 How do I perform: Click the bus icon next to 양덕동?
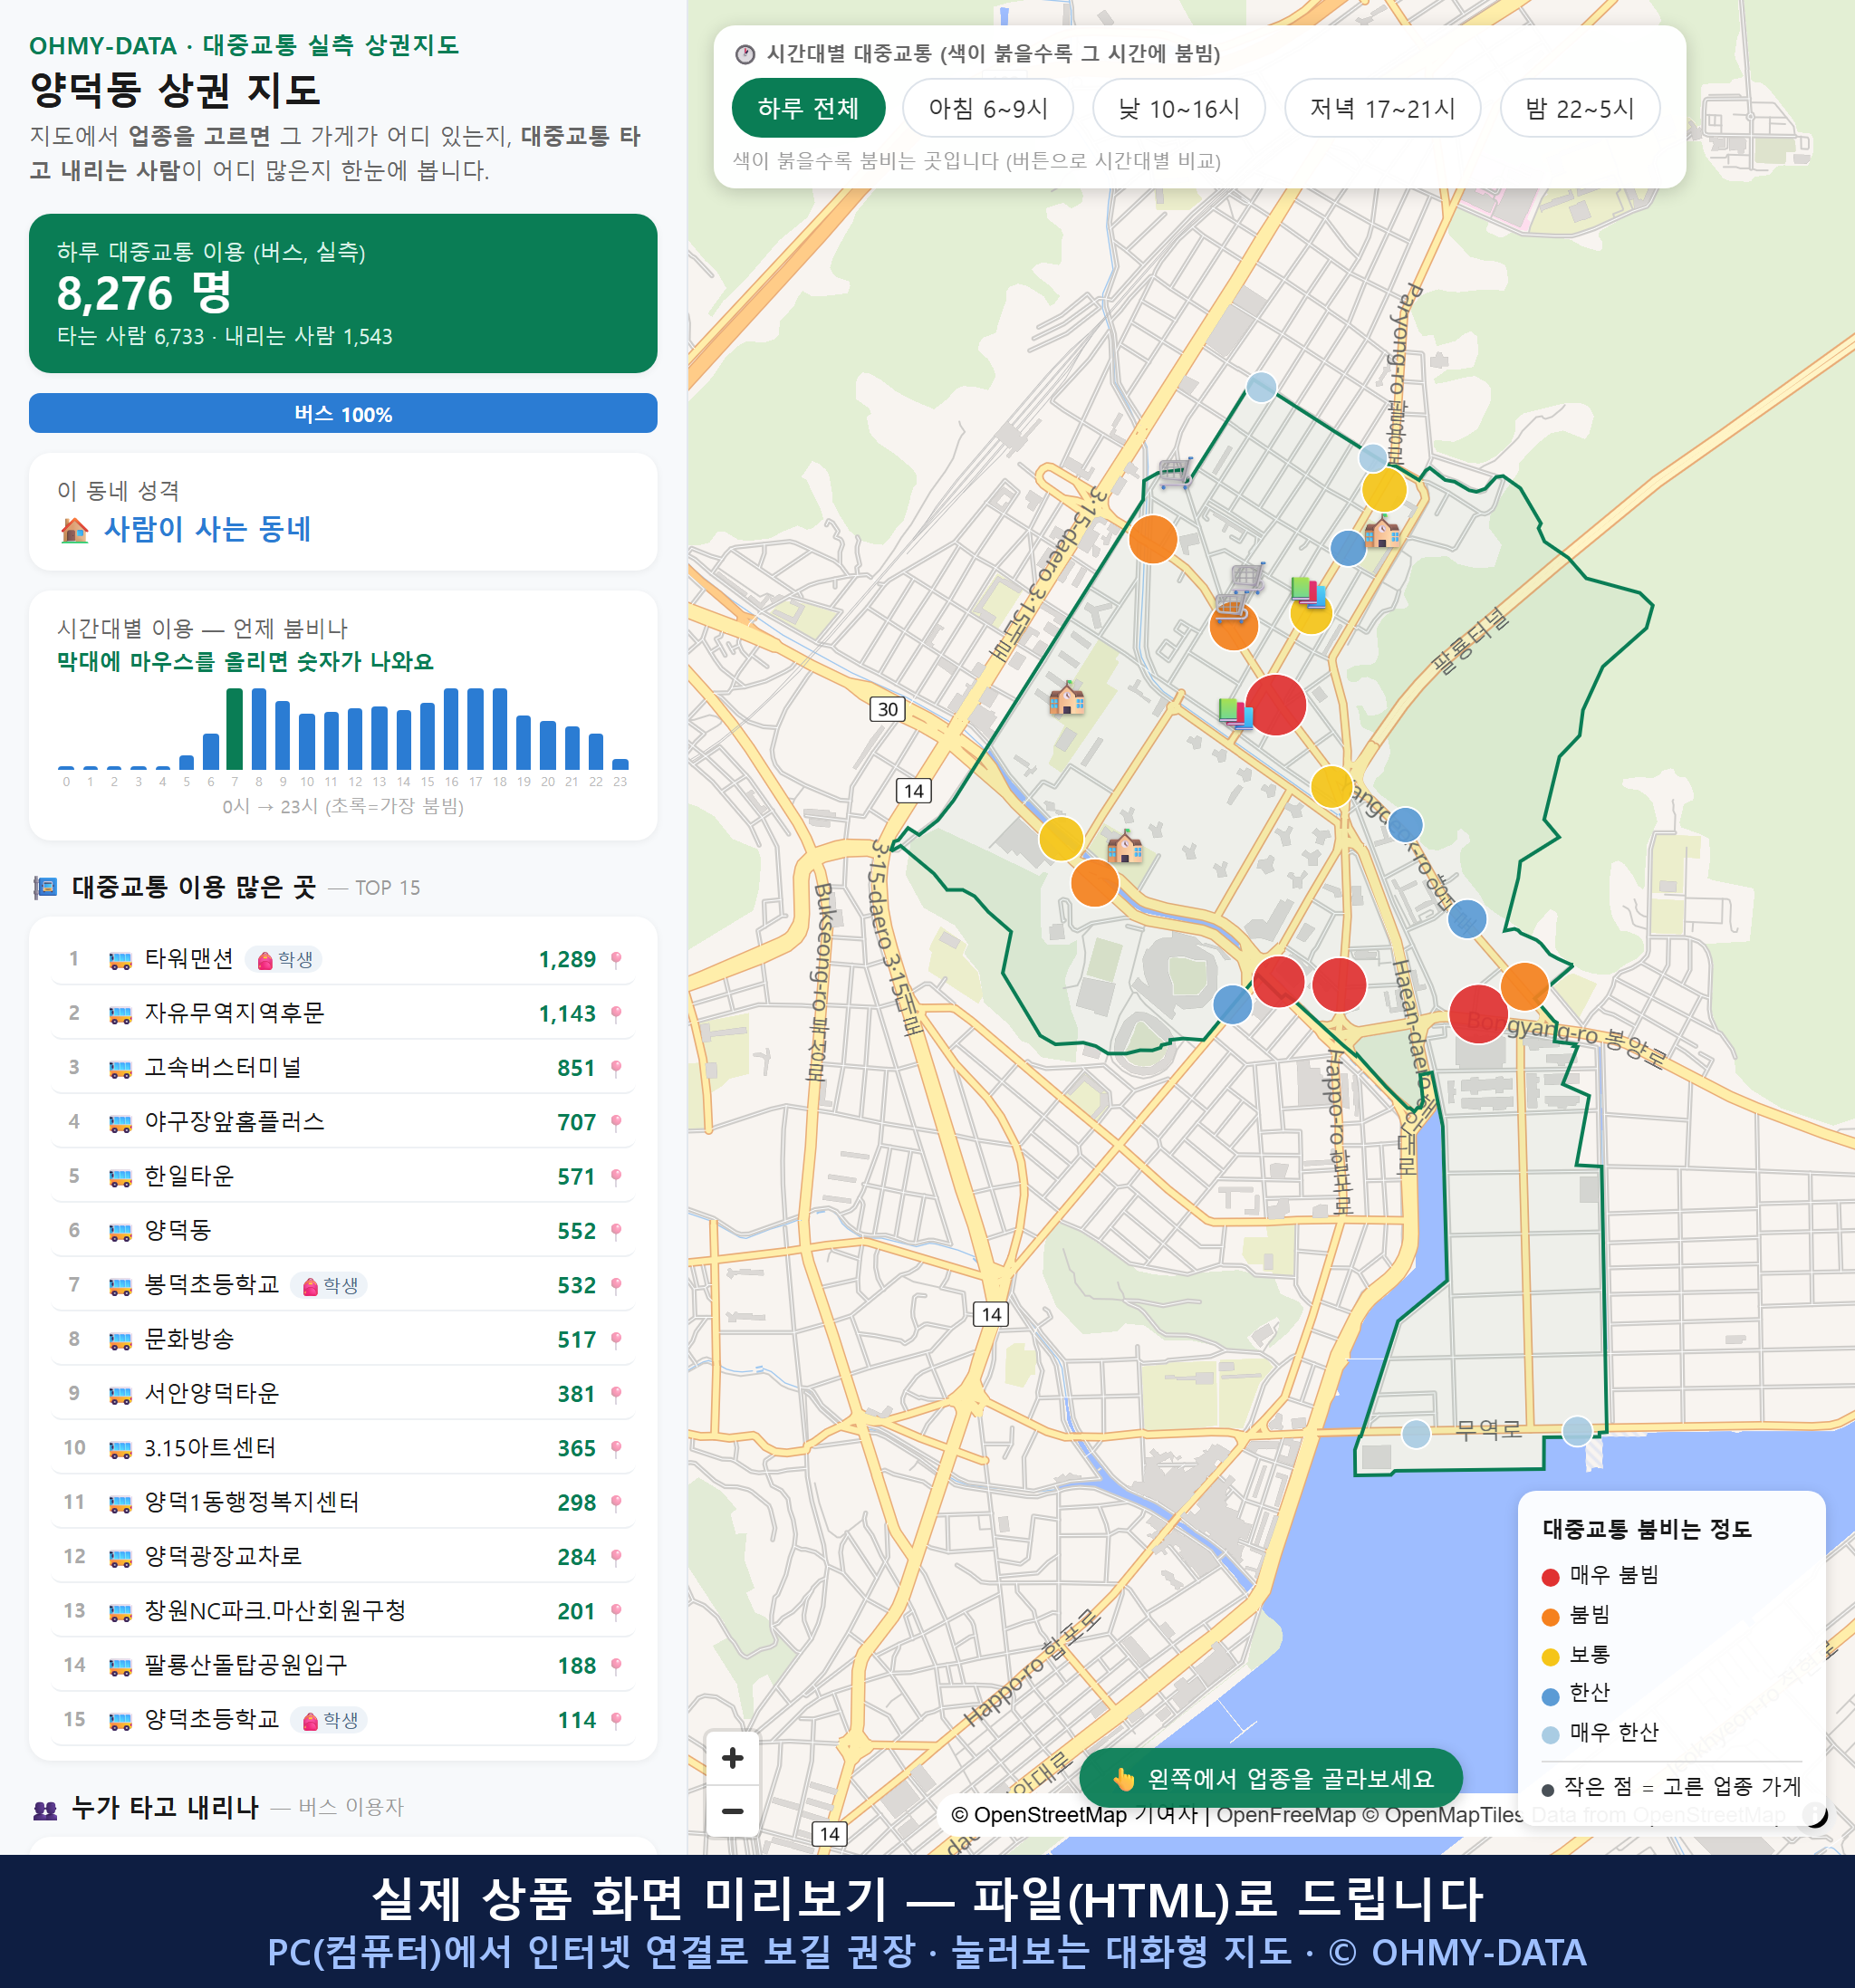click(x=120, y=1232)
